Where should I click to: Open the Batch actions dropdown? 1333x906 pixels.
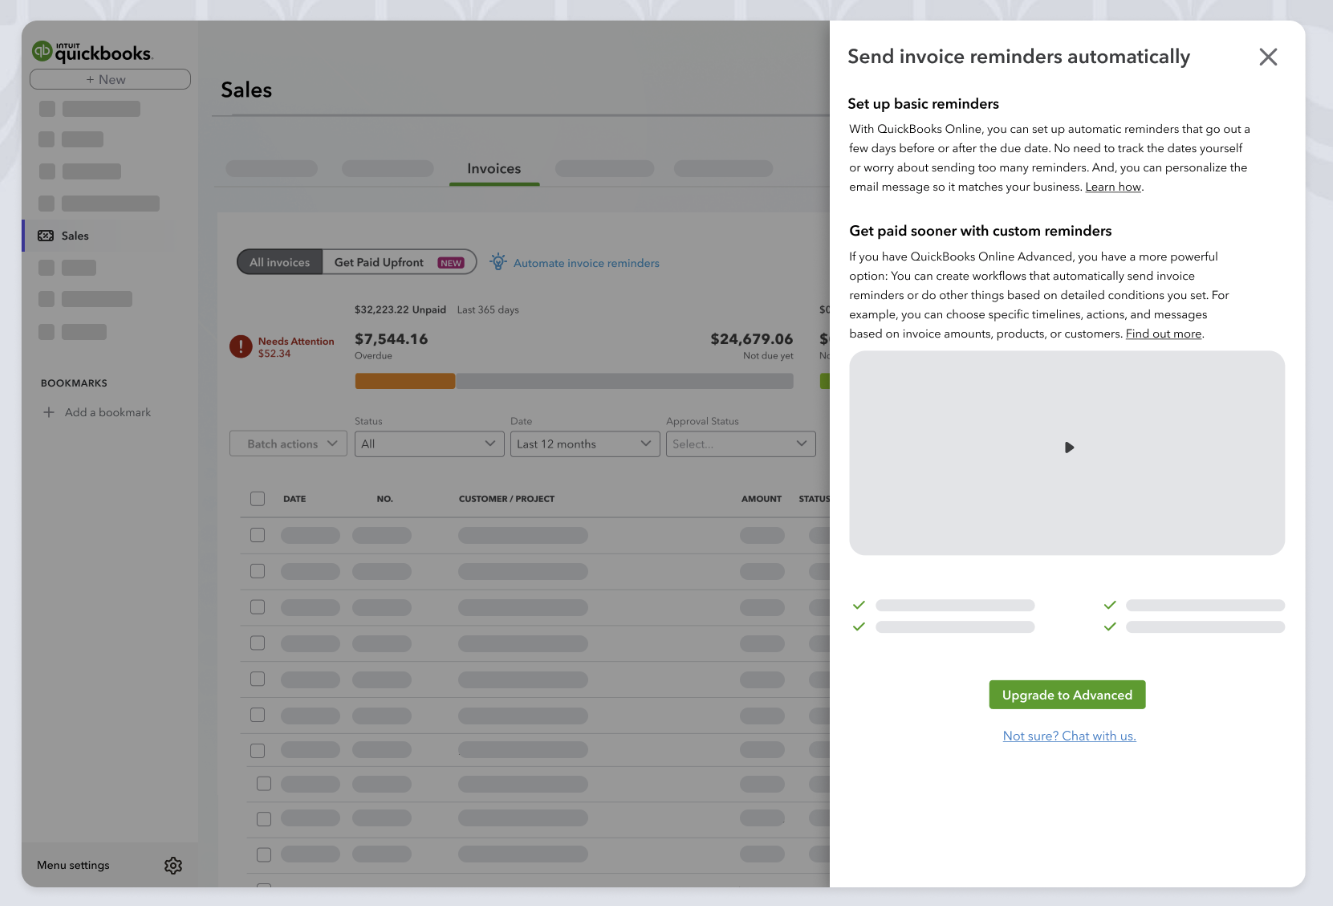(289, 444)
